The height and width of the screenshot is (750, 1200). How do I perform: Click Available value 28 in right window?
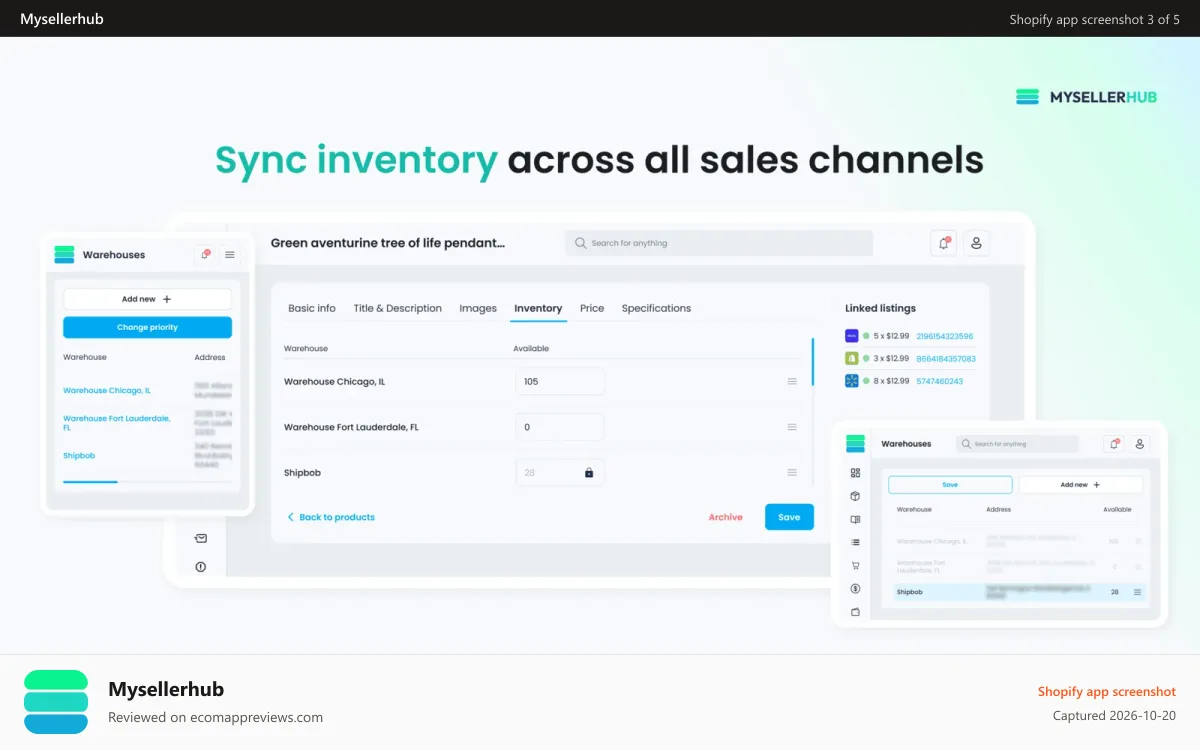click(x=1115, y=592)
